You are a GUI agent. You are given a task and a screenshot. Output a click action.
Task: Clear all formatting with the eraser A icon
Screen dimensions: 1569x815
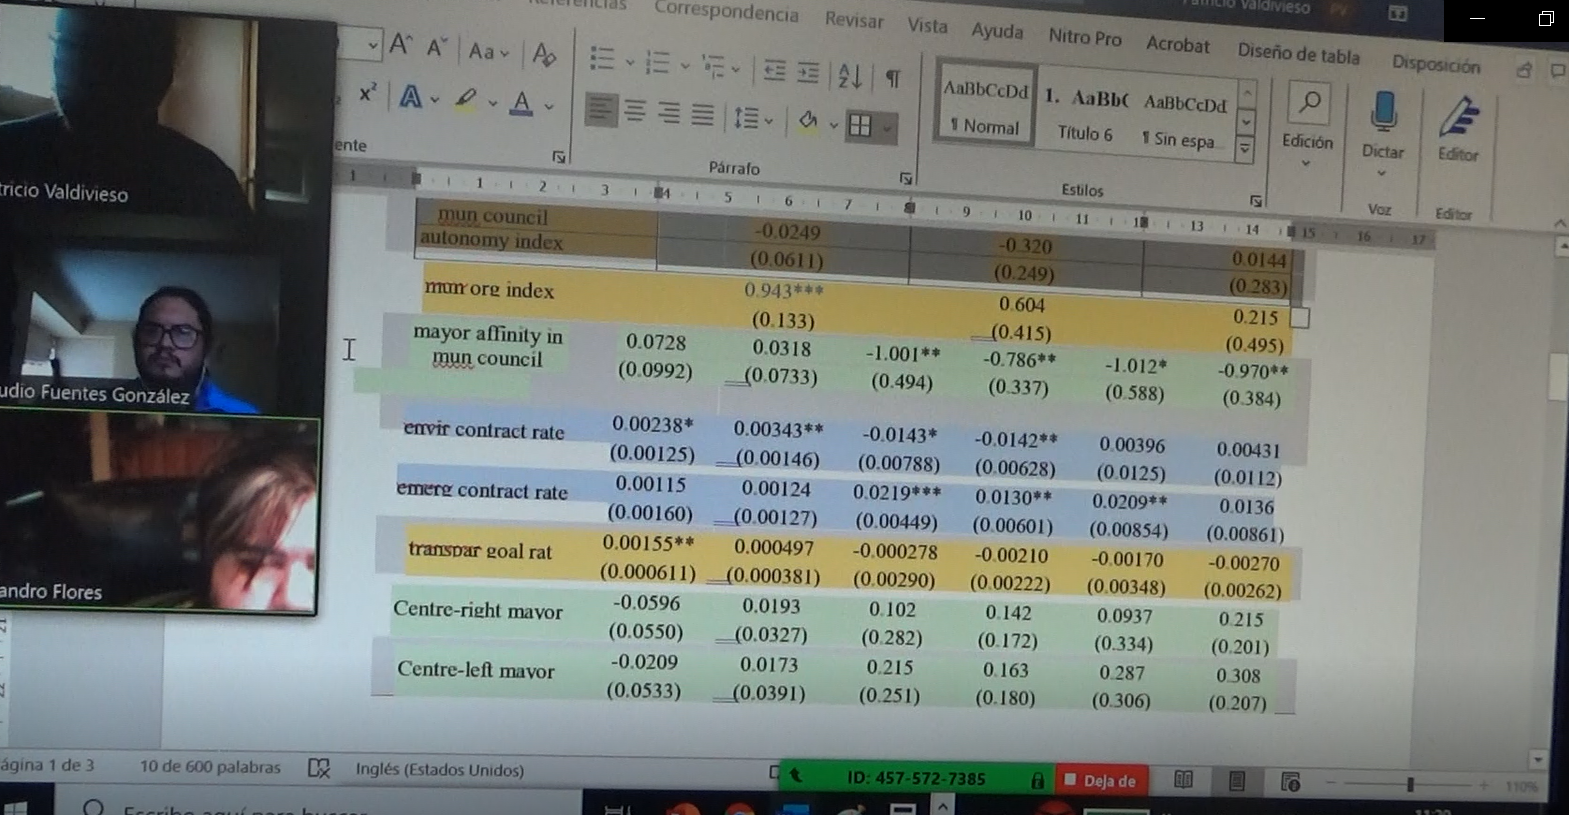[x=544, y=53]
